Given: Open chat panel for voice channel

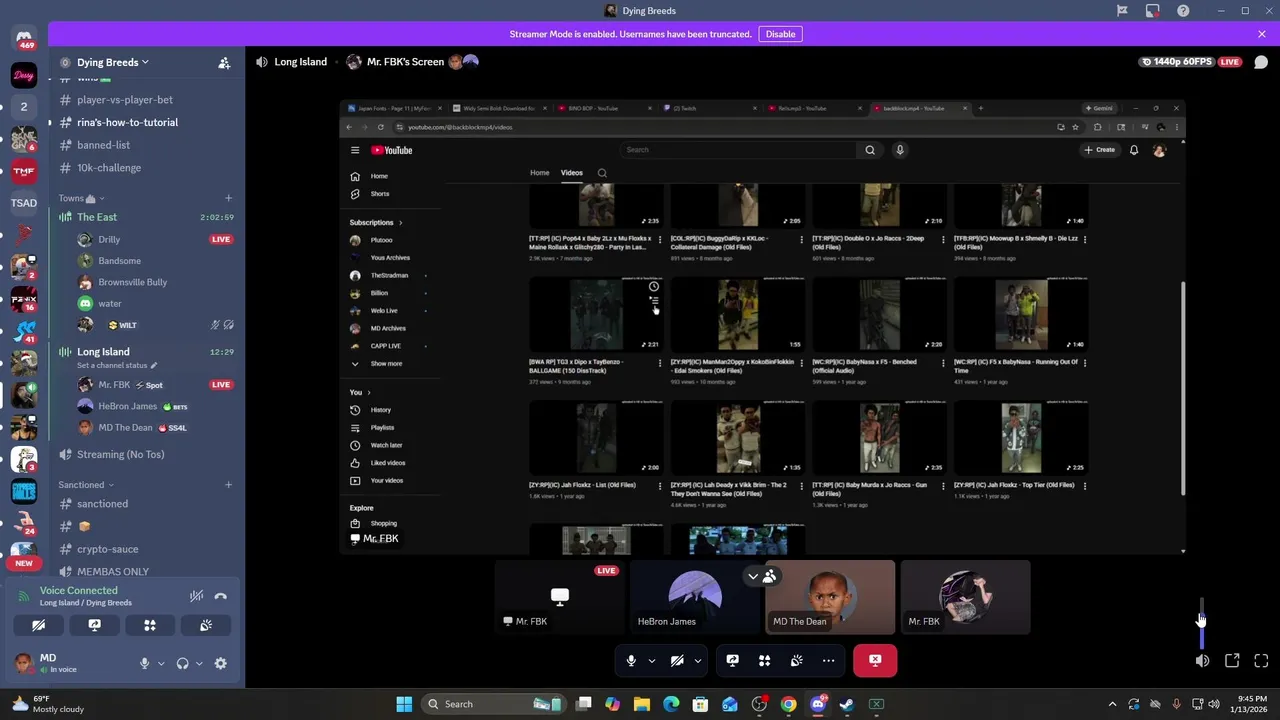Looking at the screenshot, I should point(1261,62).
